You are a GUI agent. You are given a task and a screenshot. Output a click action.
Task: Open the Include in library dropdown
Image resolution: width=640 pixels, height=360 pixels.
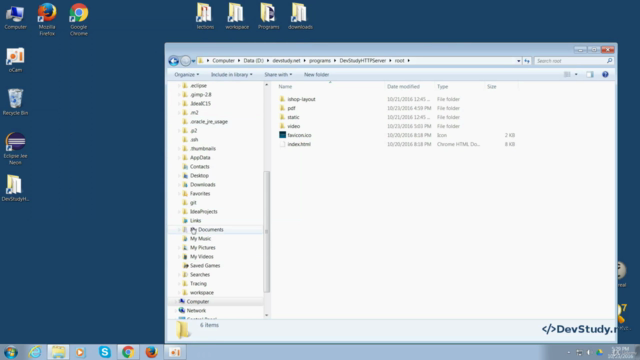(231, 75)
